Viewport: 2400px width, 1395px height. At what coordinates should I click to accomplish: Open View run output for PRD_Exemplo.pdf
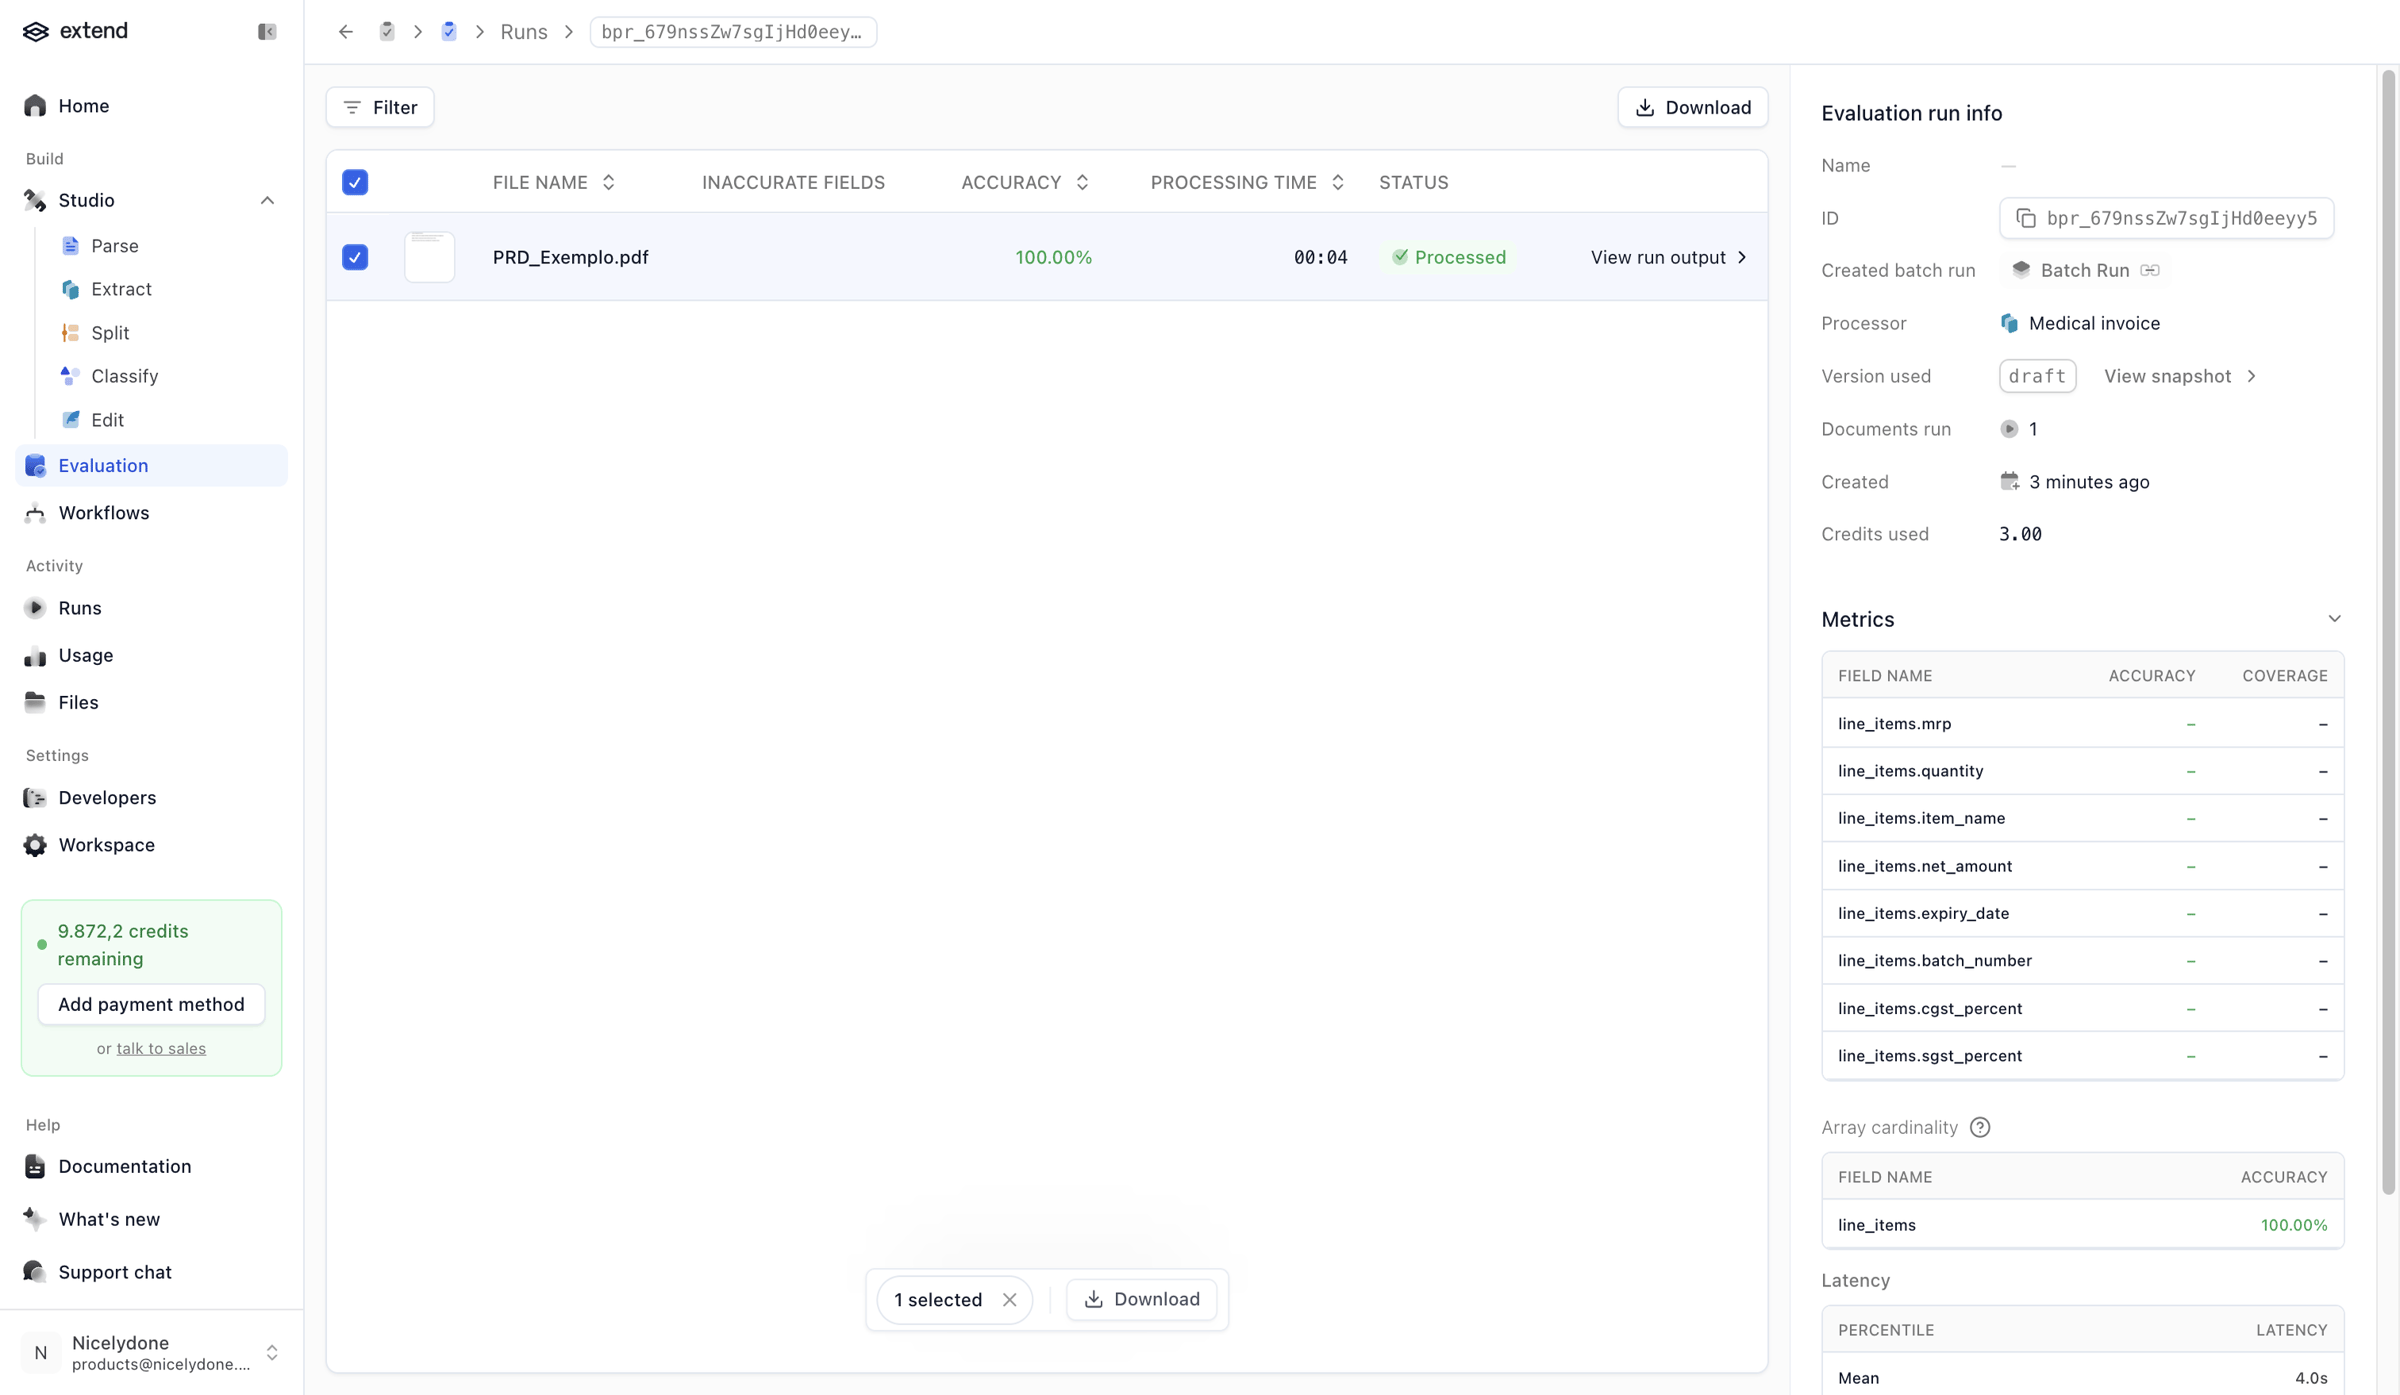(x=1668, y=257)
